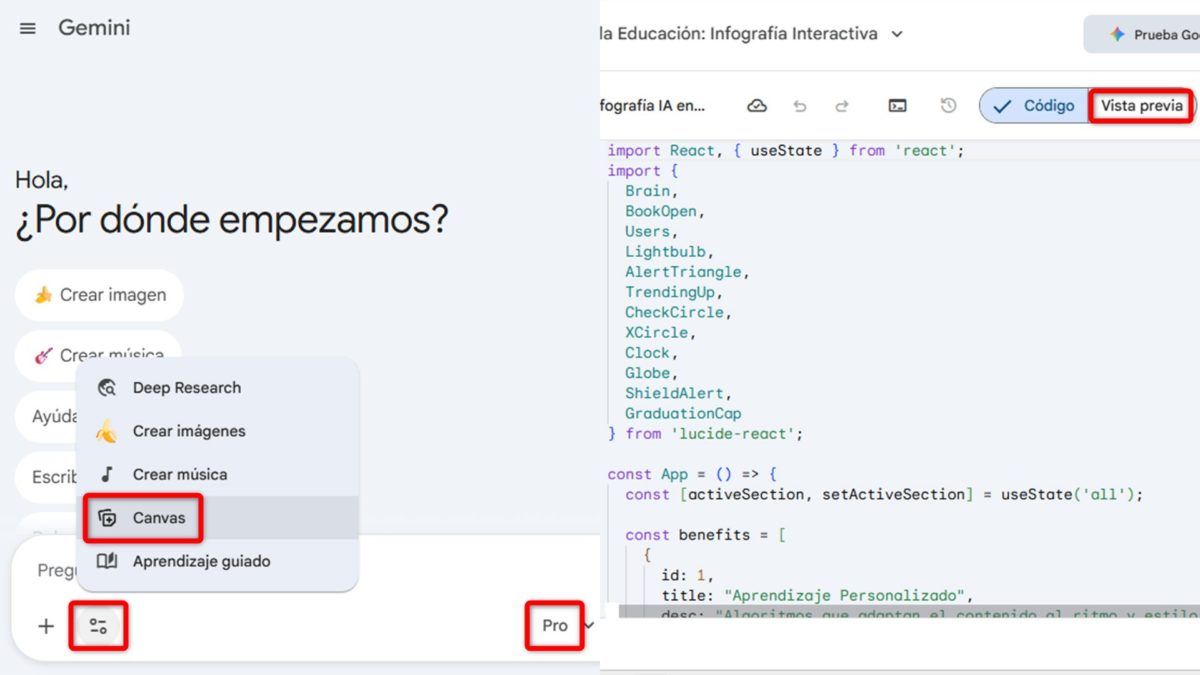The image size is (1200, 675).
Task: Click the AlertTriangle import line
Action: click(x=688, y=272)
